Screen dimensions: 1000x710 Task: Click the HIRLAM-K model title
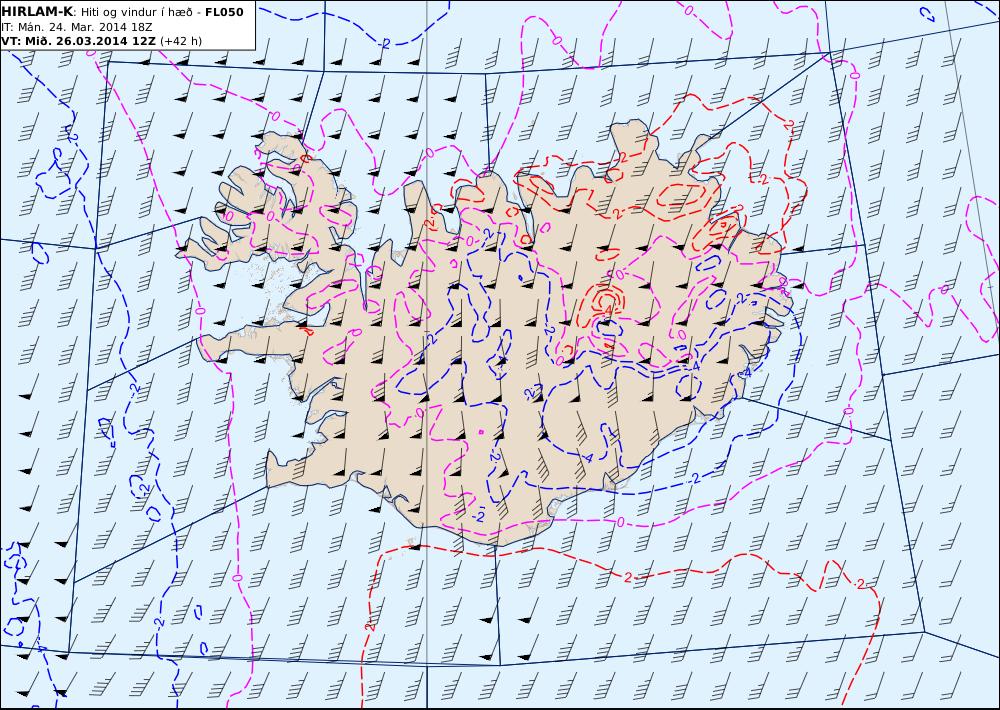pos(37,12)
